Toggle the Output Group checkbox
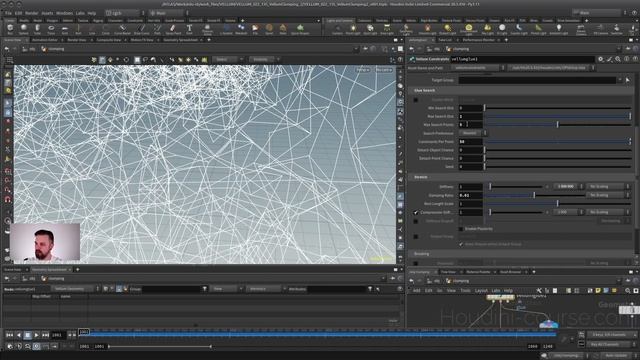 (416, 236)
